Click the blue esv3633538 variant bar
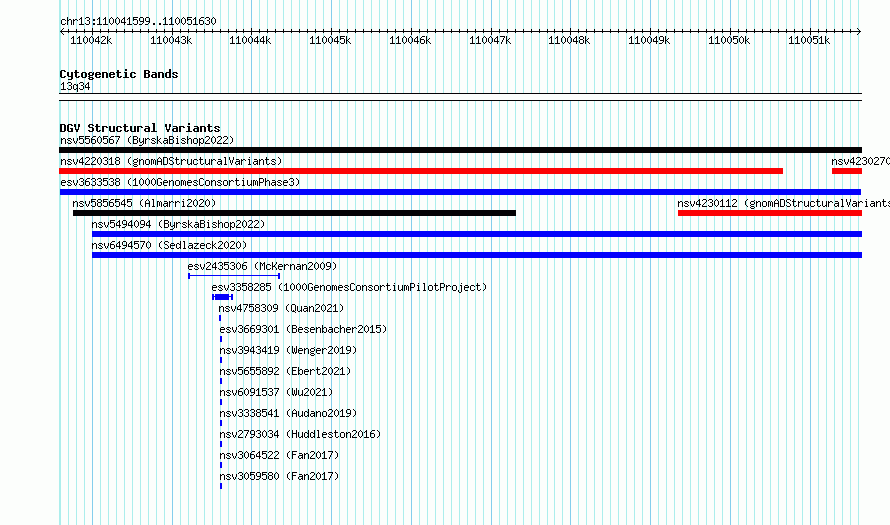Screen dimensions: 890x525 pos(460,192)
